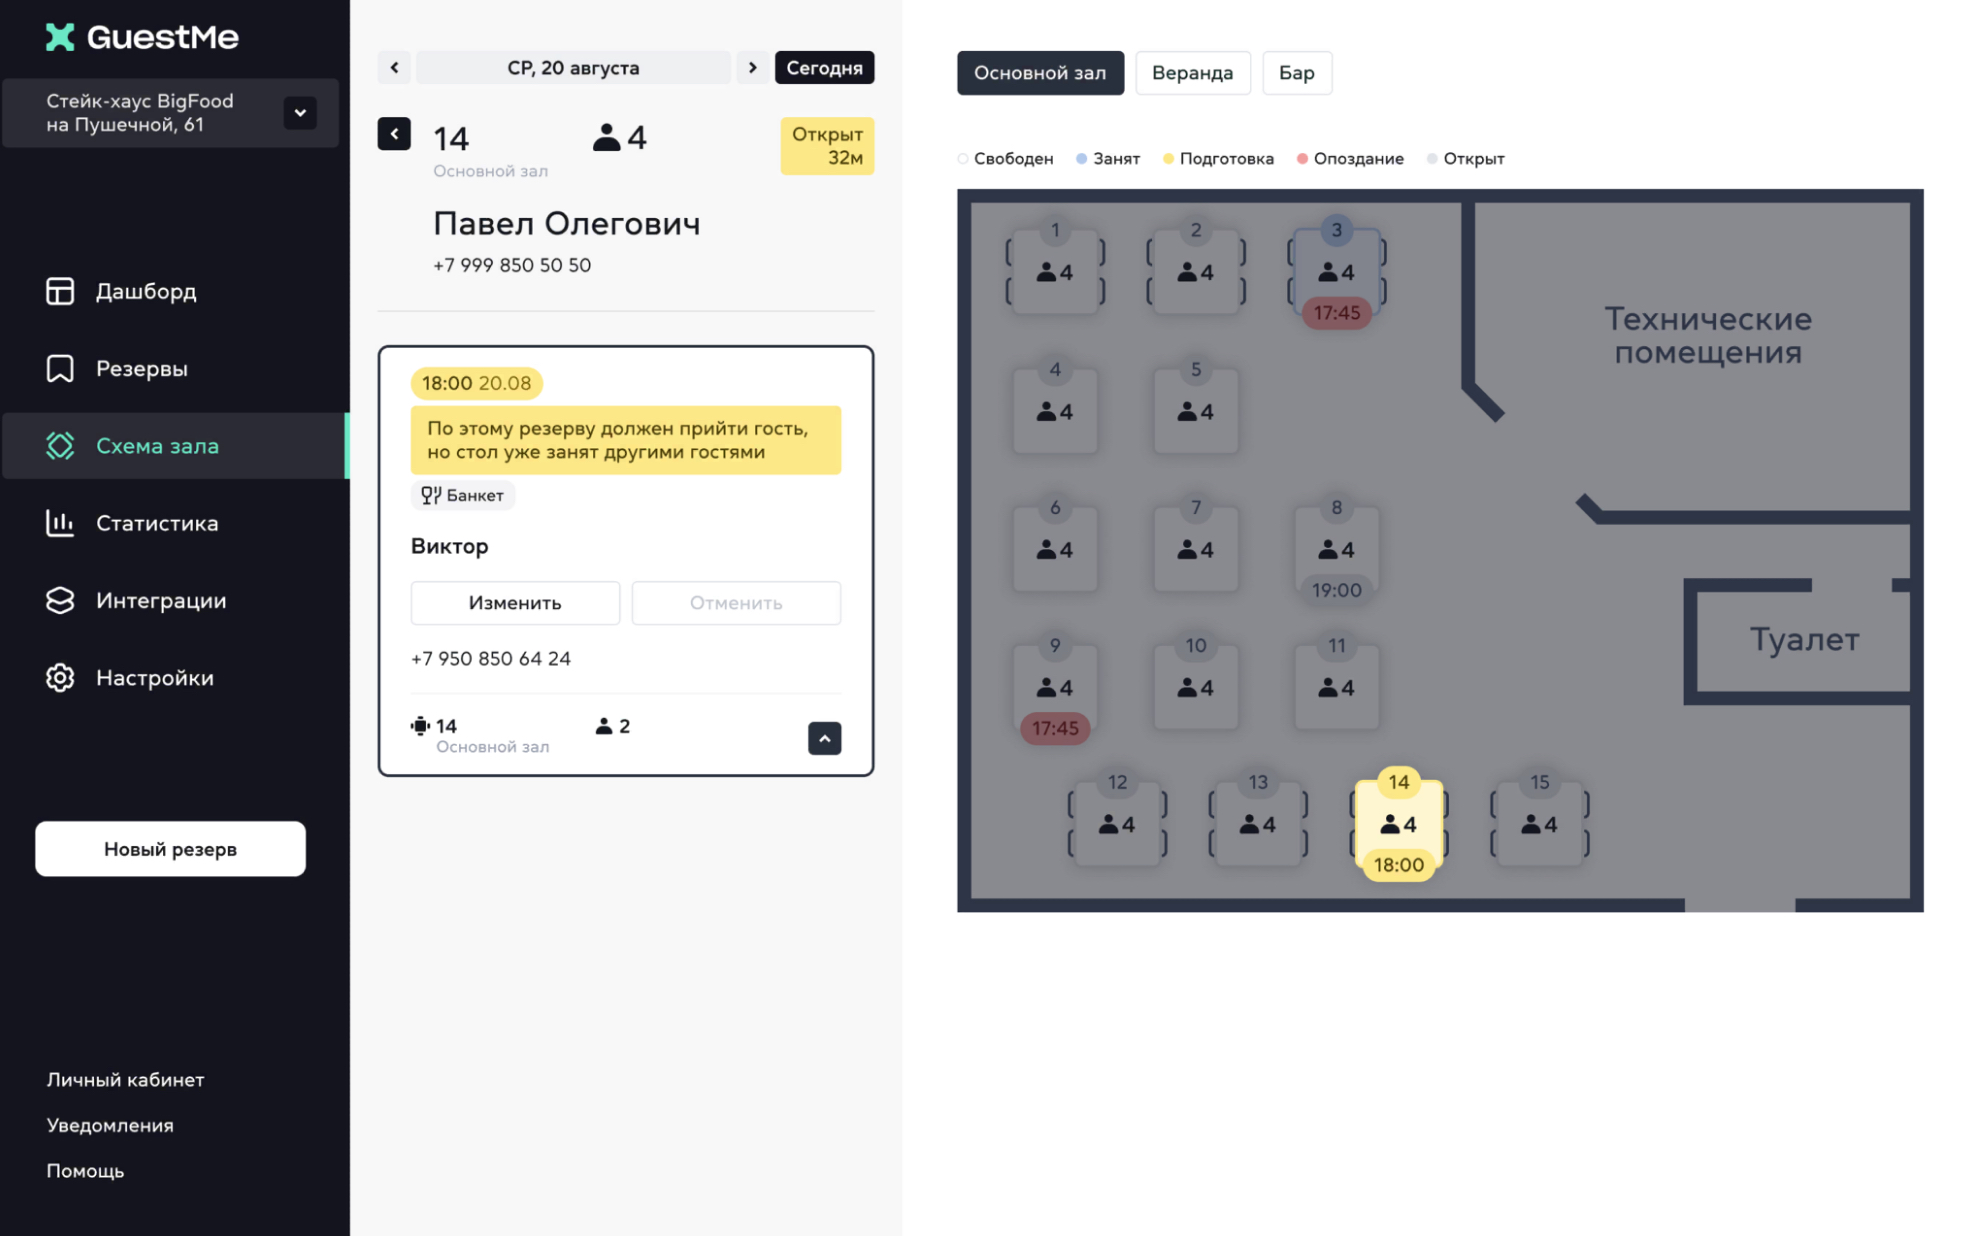Open the Интеграции layers icon
Screen dimensions: 1975x1236
pos(60,600)
